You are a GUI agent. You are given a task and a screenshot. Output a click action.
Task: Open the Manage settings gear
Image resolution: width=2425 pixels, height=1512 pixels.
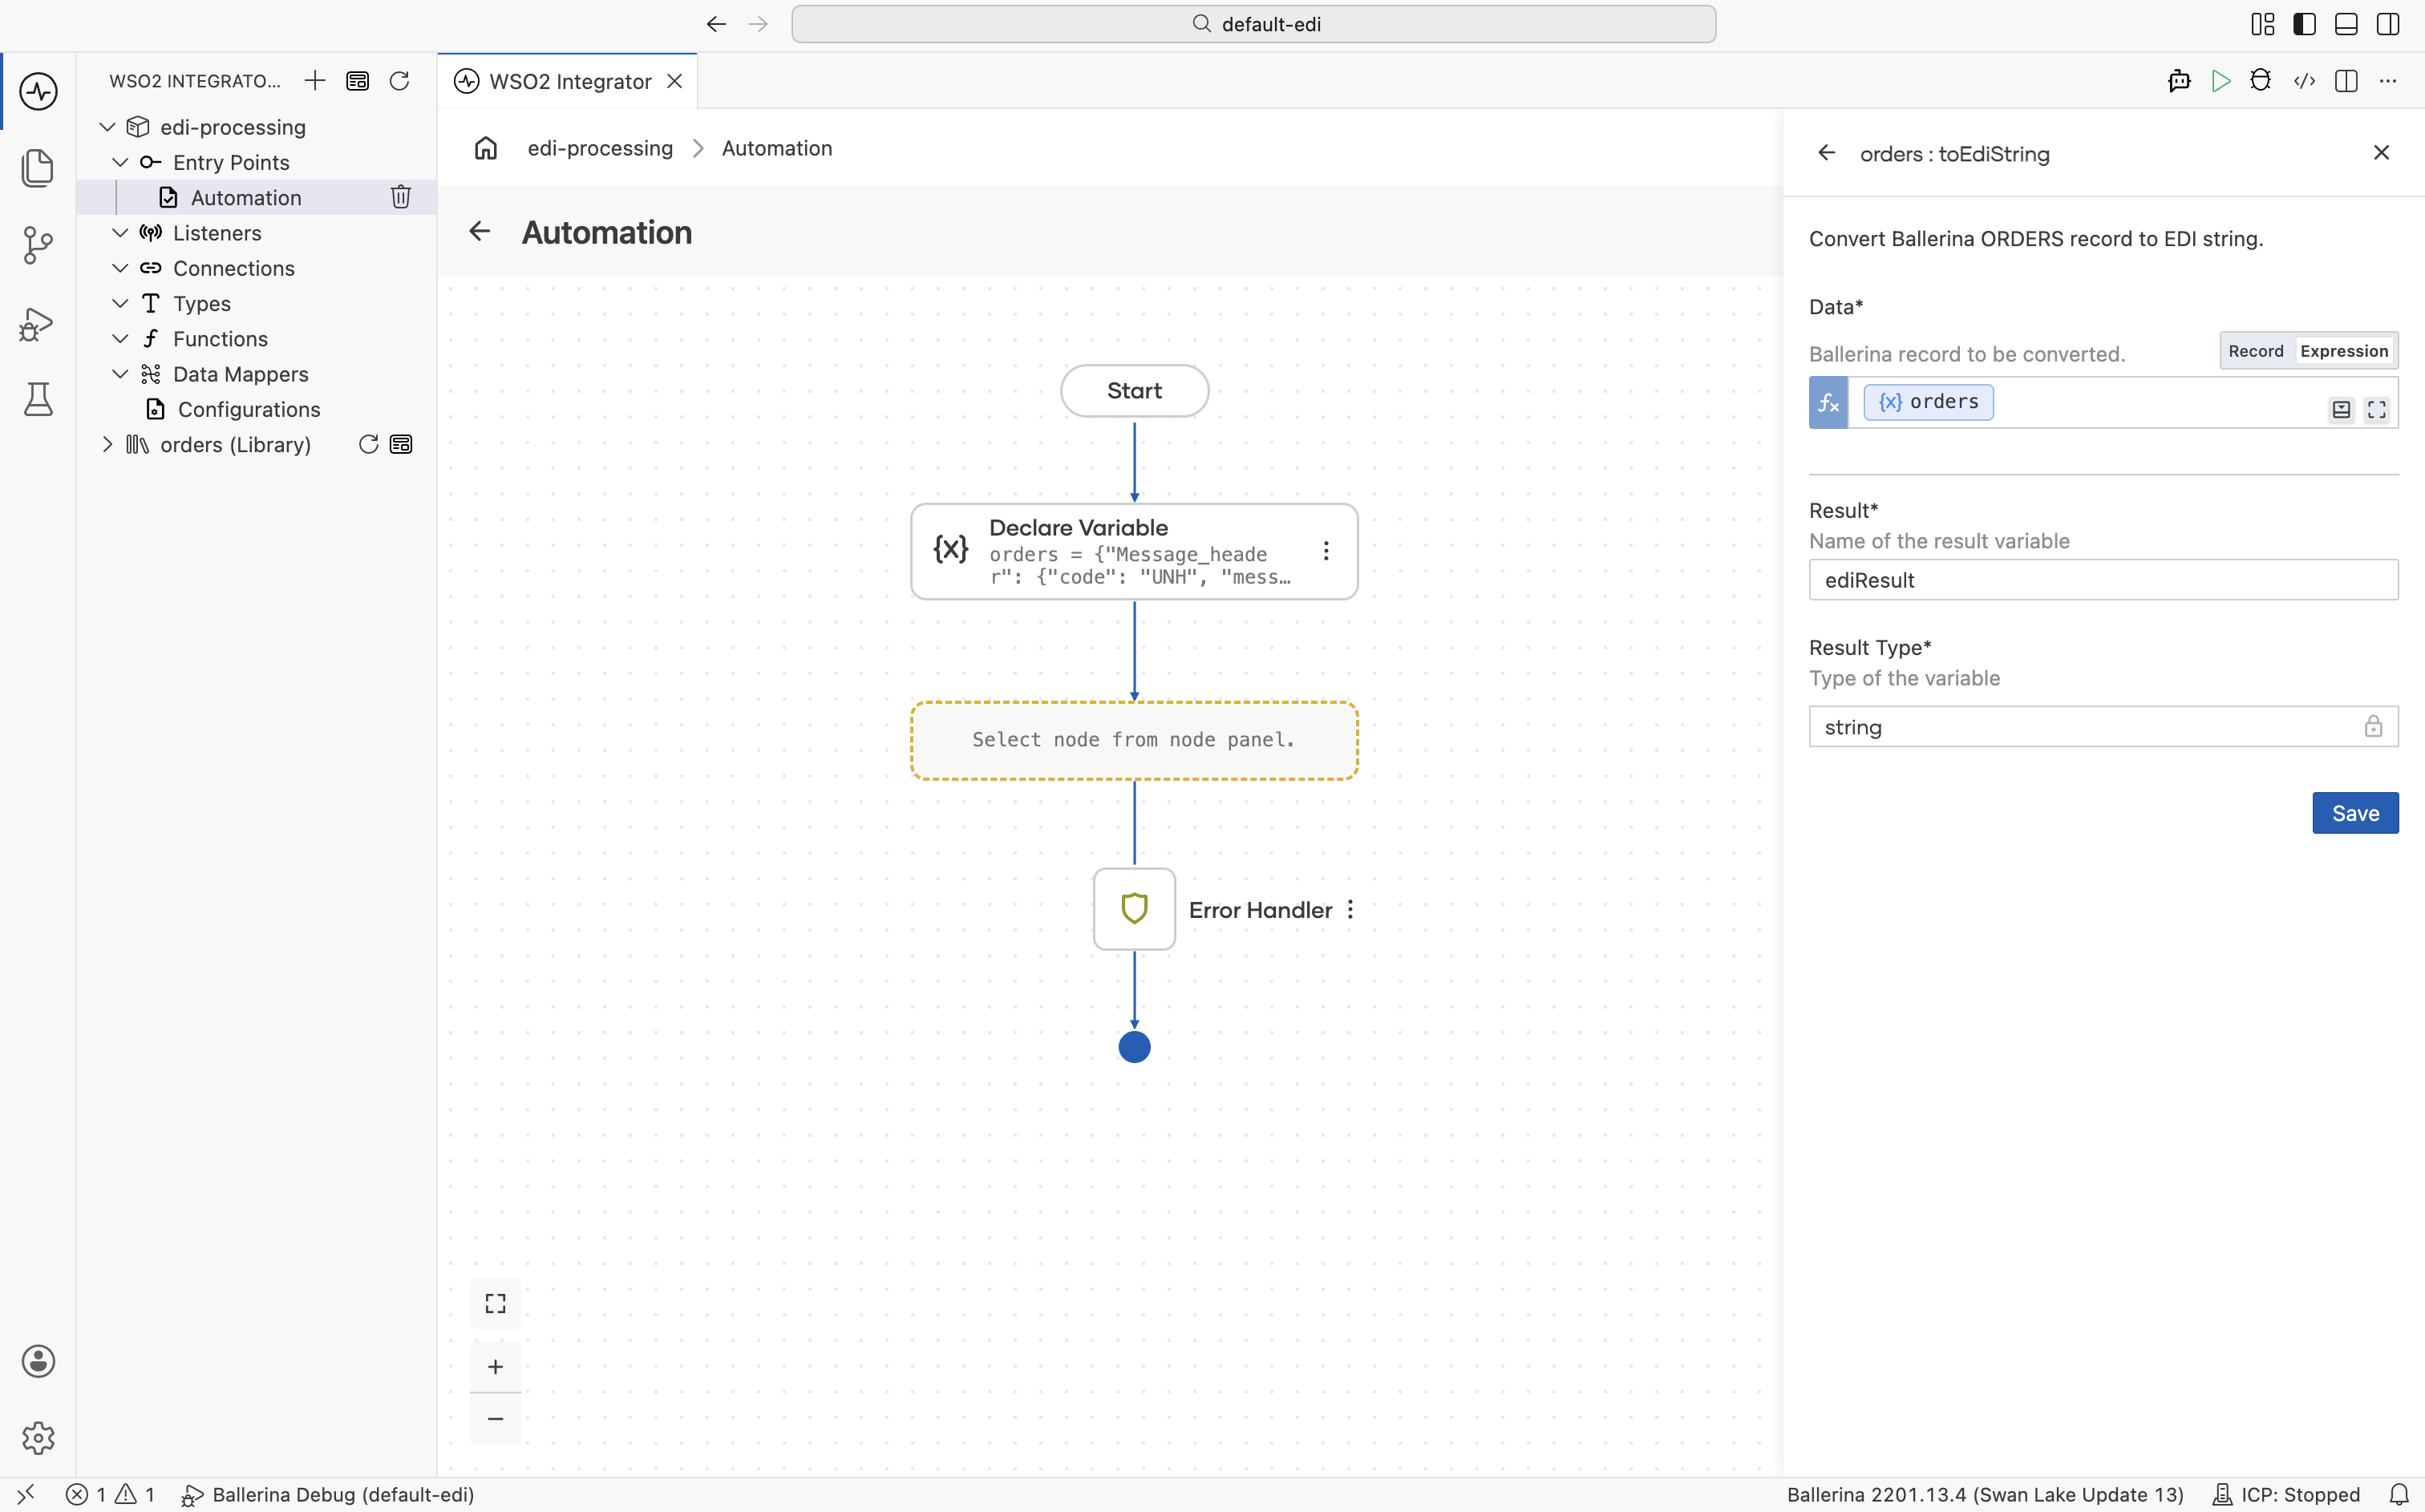38,1438
